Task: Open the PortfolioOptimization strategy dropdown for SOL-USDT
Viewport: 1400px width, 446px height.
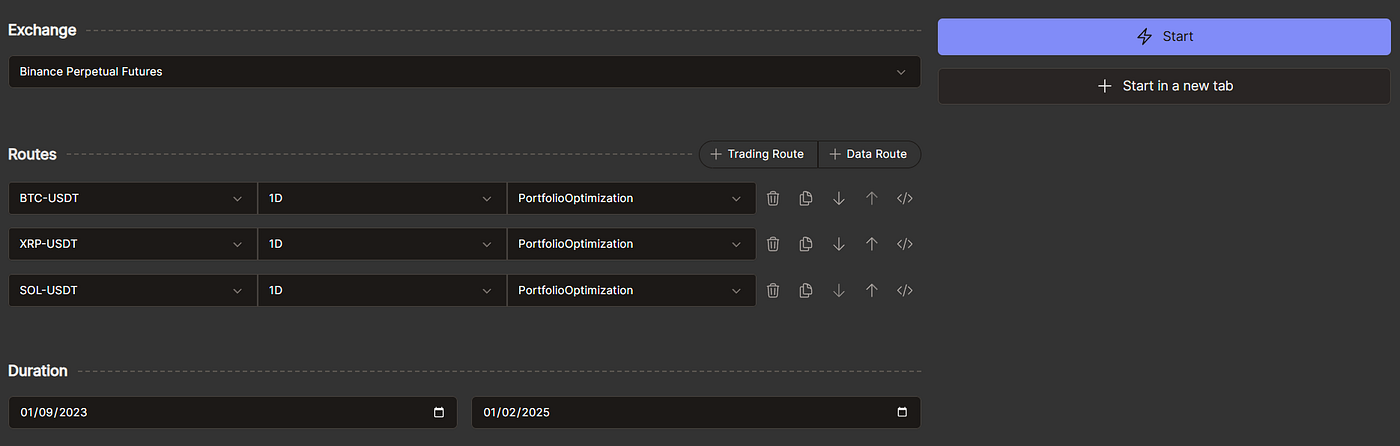Action: pos(631,290)
